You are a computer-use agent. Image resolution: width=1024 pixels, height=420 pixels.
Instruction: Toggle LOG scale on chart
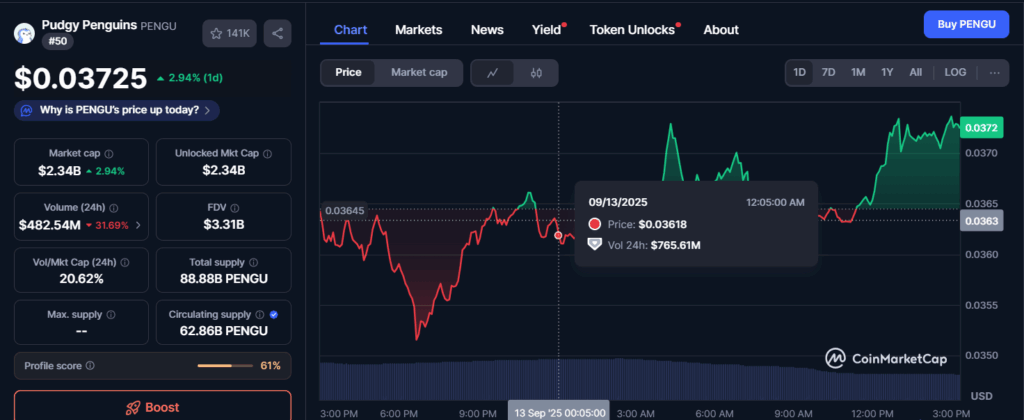[955, 73]
